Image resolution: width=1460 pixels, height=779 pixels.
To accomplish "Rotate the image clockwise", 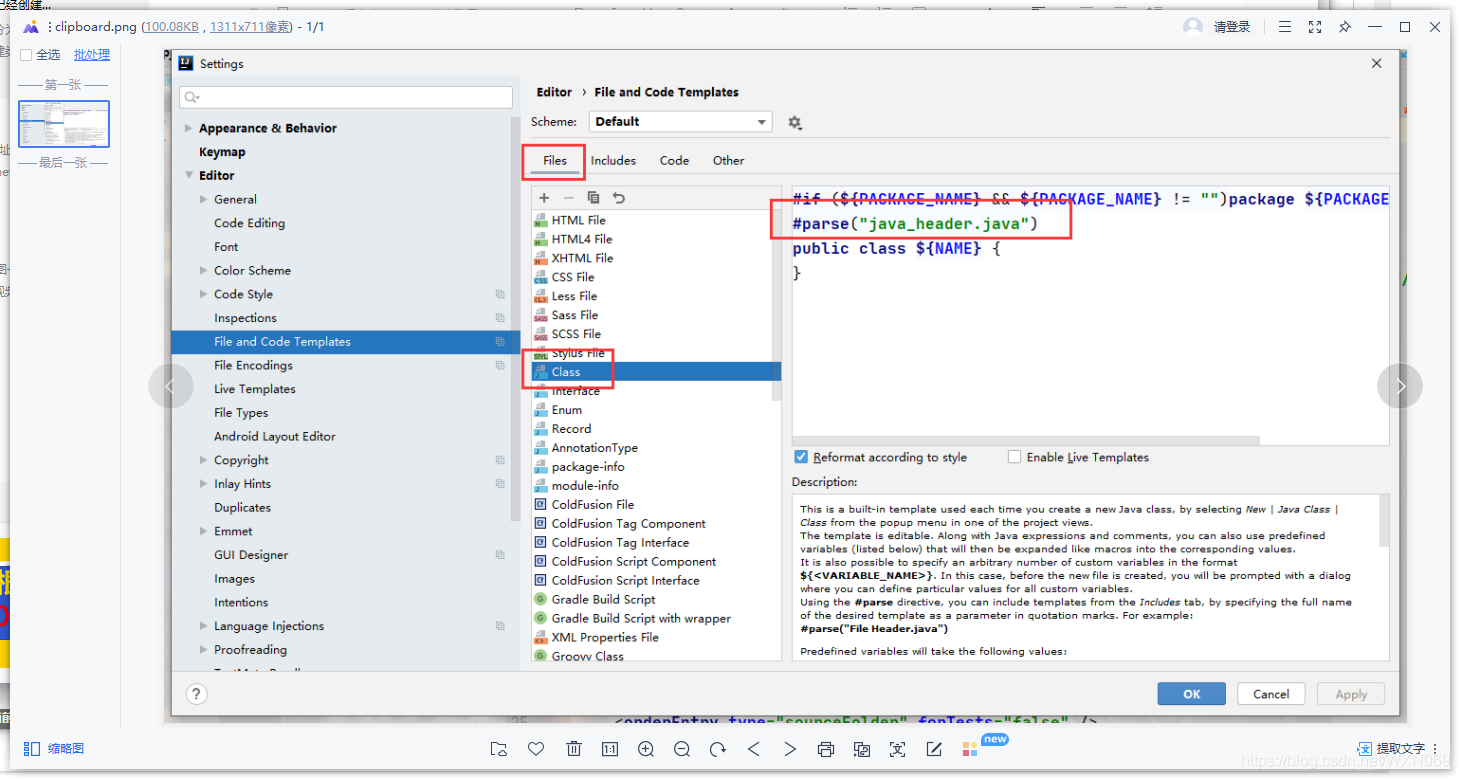I will 718,749.
